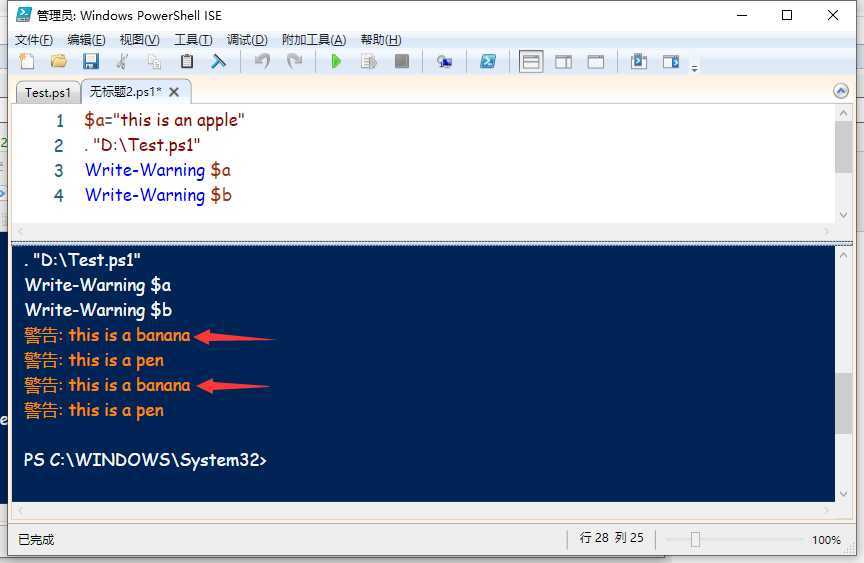This screenshot has width=864, height=563.
Task: Click line number 3 in the gutter
Action: point(58,171)
